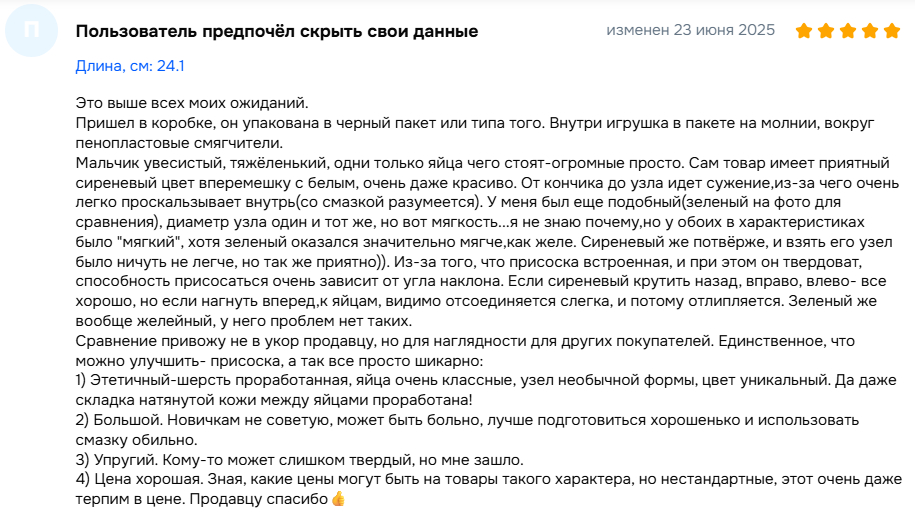
Task: Click the name "Пользователь предпочёл скрыть свои данные"
Action: pos(277,31)
